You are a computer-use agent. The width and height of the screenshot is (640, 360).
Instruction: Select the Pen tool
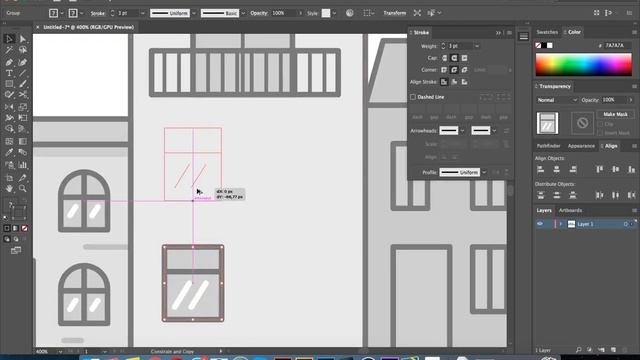tap(9, 62)
